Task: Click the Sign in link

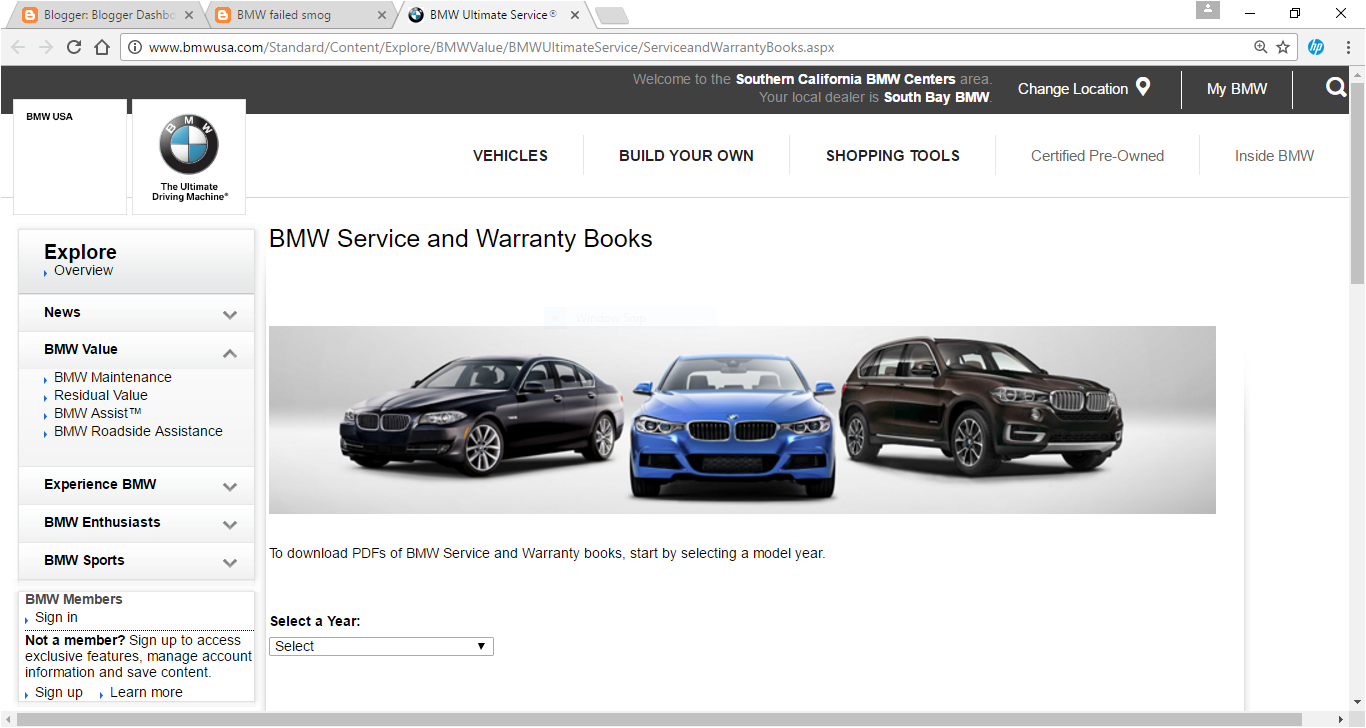Action: pos(56,618)
